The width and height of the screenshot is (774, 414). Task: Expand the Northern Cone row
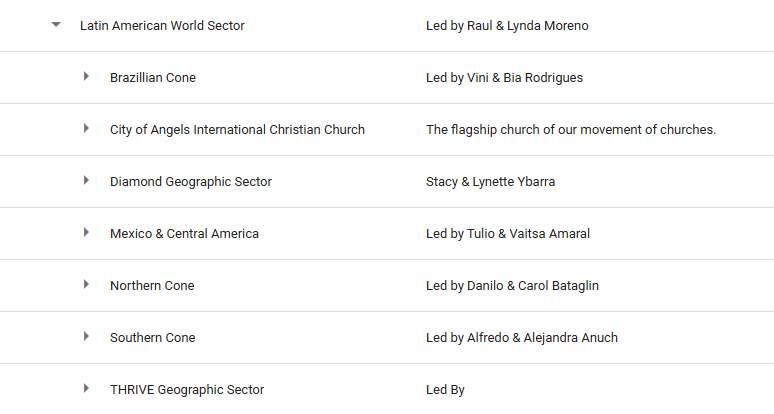tap(87, 285)
